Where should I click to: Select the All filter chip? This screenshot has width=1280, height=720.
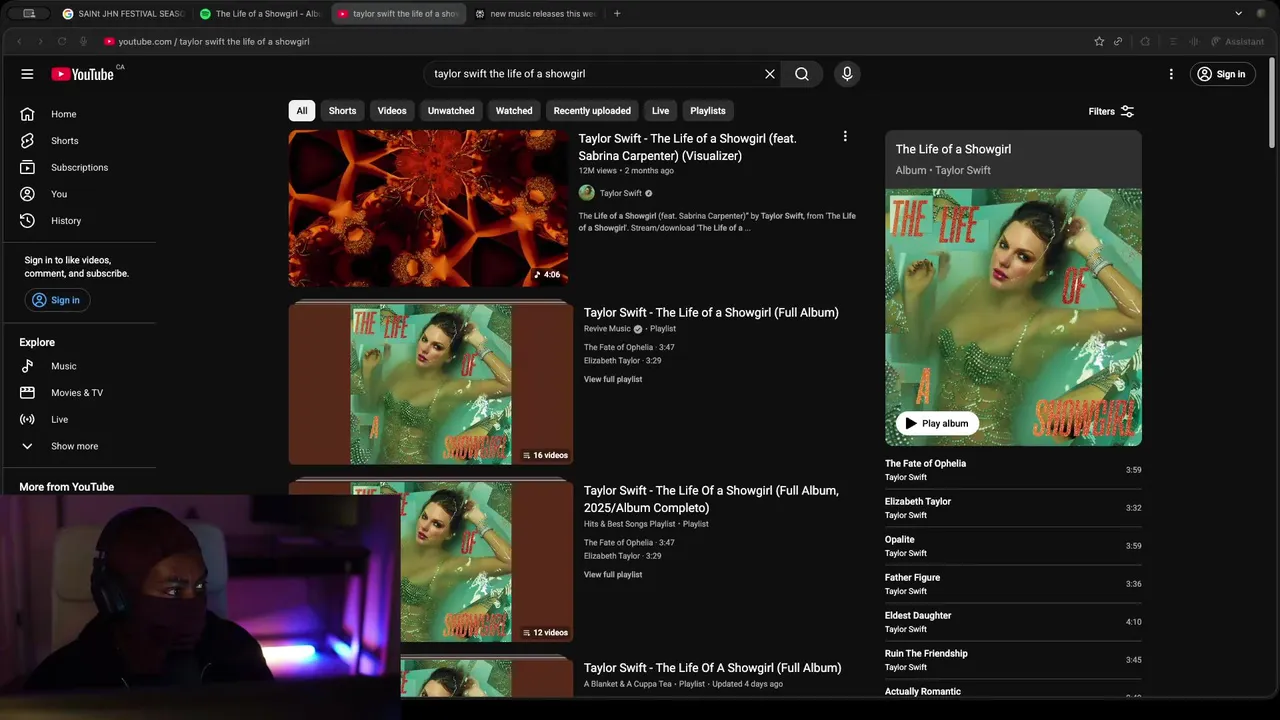302,111
